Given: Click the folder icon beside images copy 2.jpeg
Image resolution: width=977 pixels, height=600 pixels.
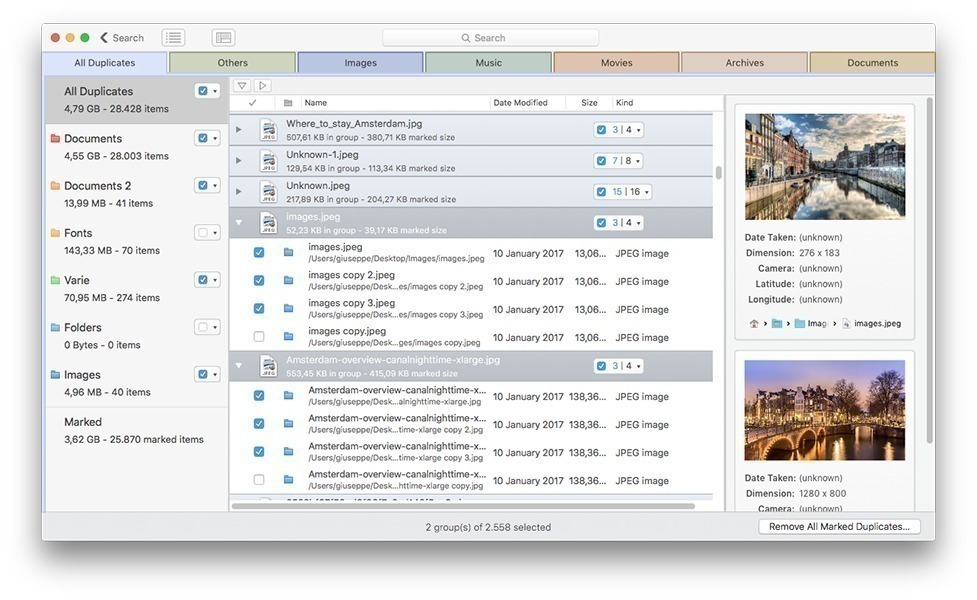Looking at the screenshot, I should 288,281.
